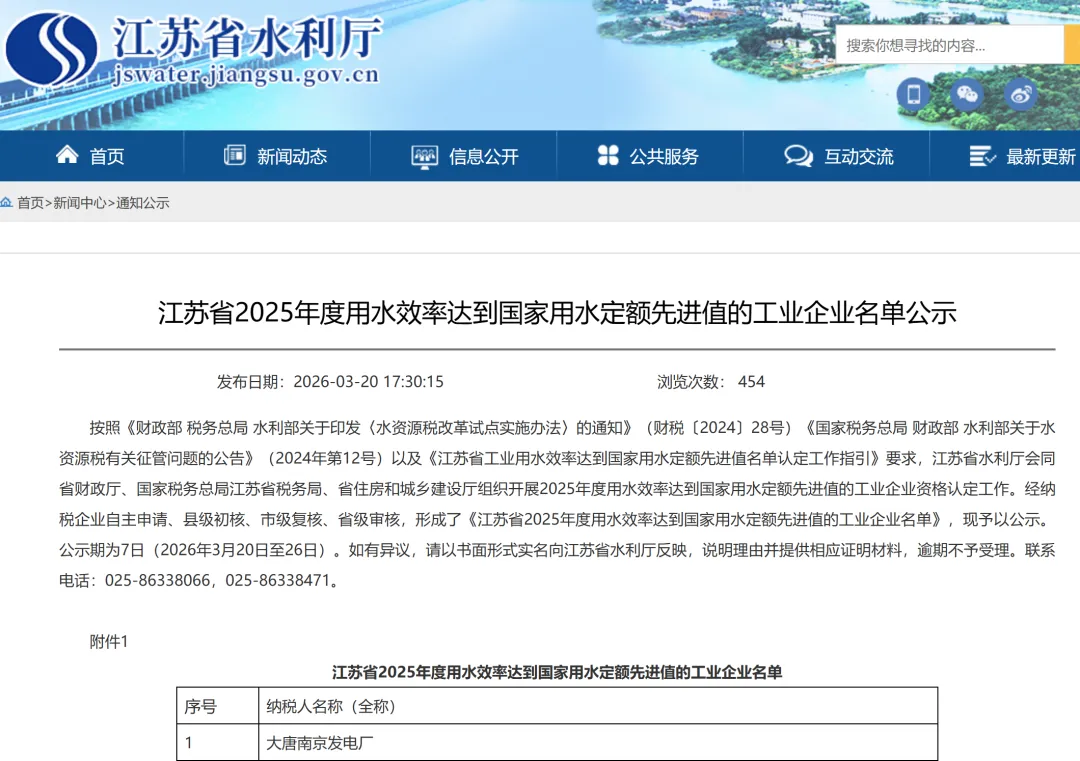Click the orange search button edge
Screen dimensions: 1080x761
click(1072, 45)
